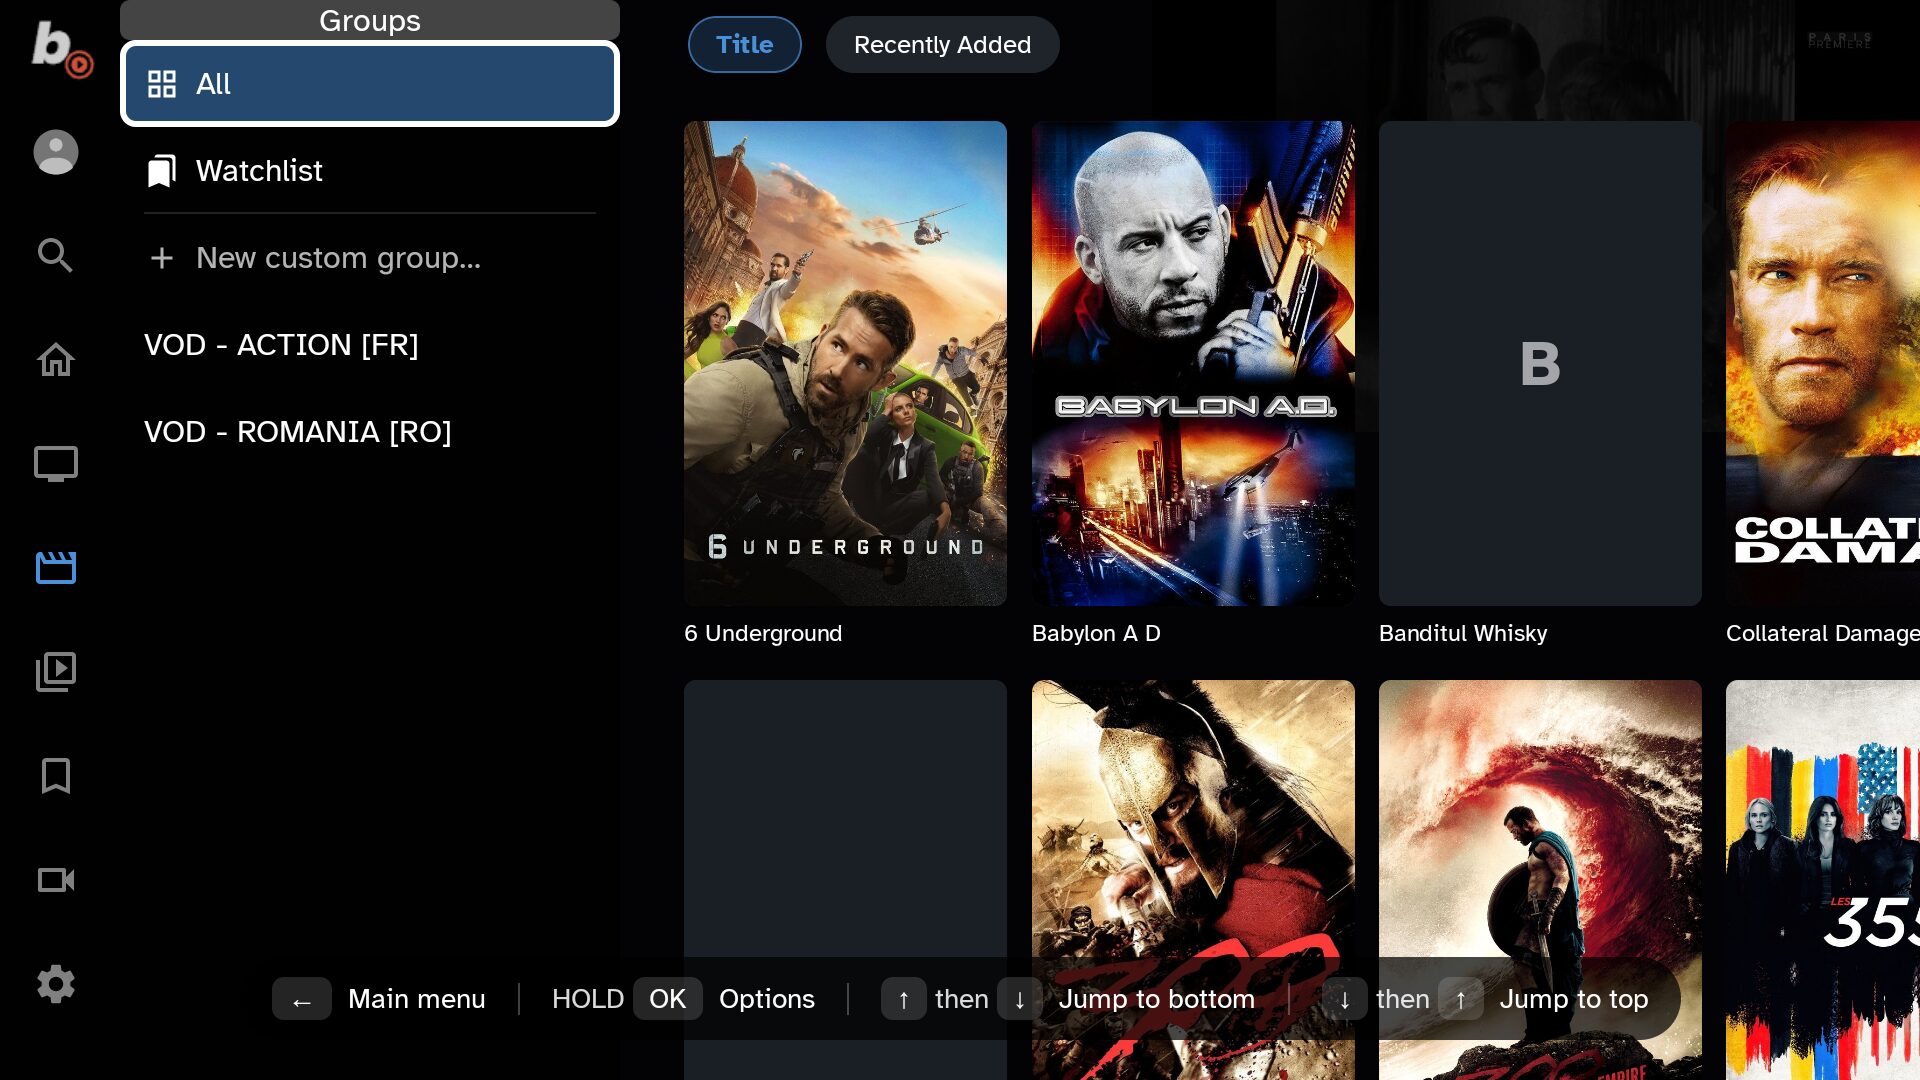
Task: Click the Options hint label
Action: click(x=767, y=999)
